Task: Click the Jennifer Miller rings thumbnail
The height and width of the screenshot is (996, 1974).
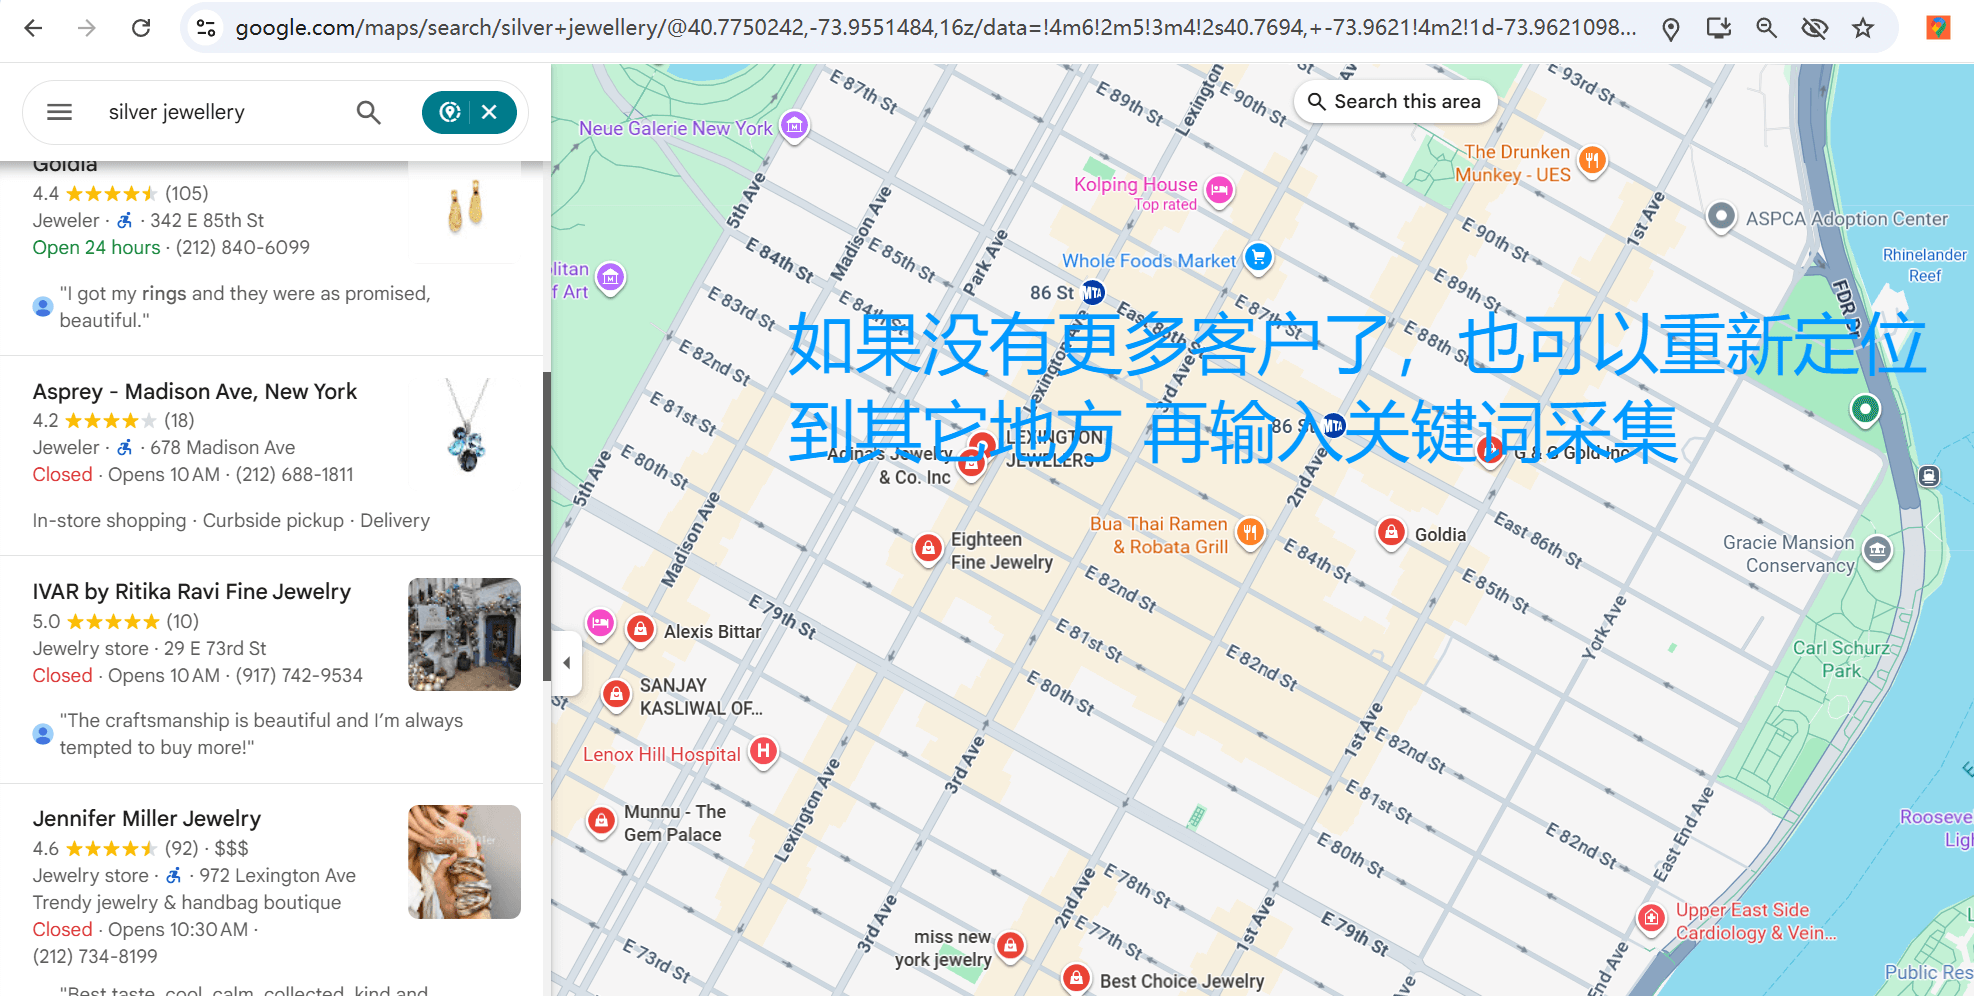Action: (x=465, y=862)
